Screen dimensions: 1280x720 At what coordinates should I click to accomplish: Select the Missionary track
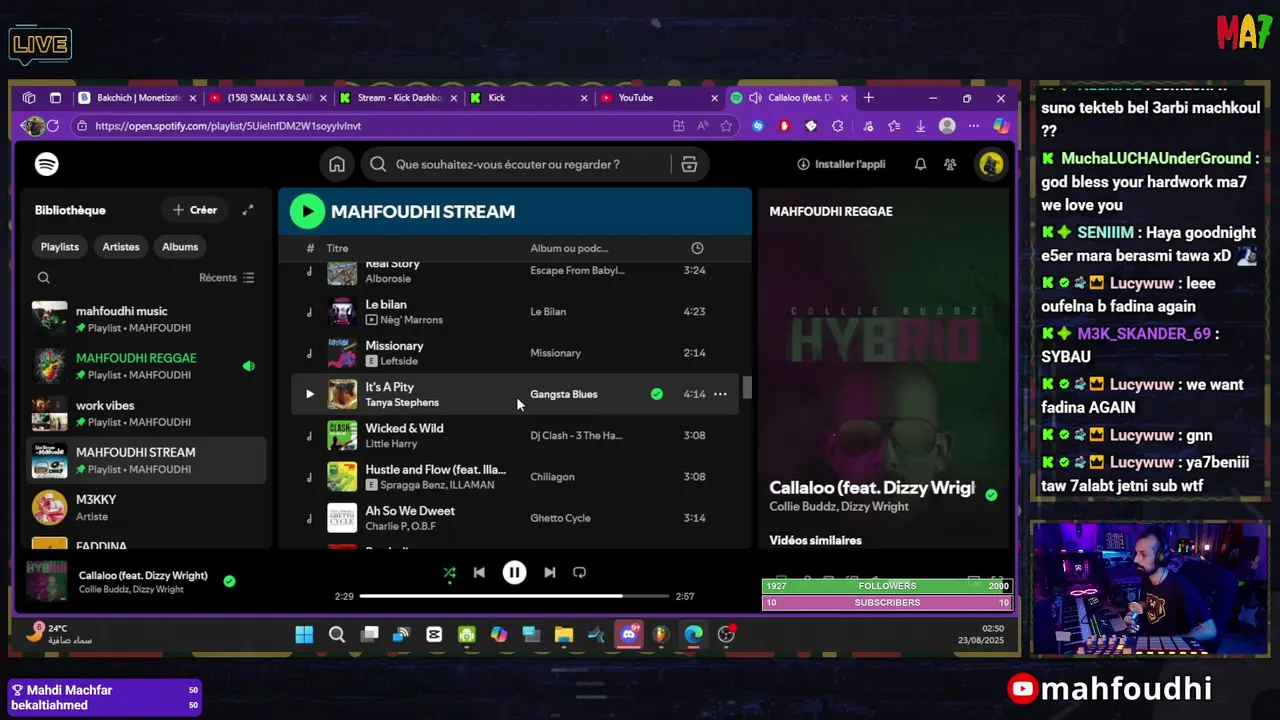point(515,353)
